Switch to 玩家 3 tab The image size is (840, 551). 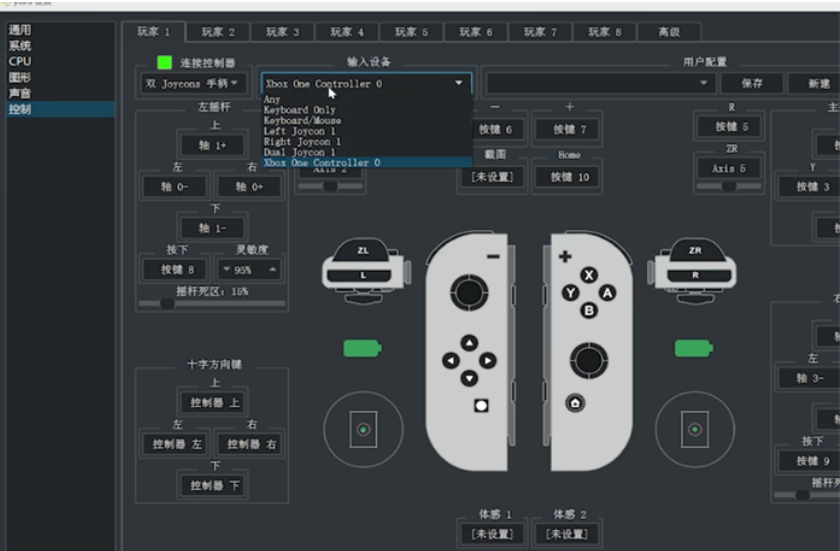283,32
